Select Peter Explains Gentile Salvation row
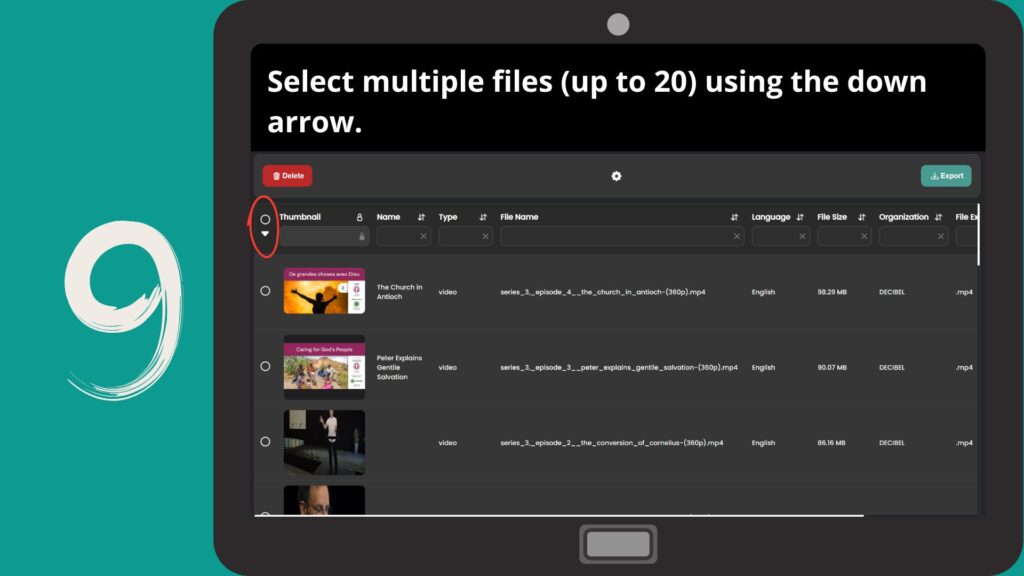 coord(265,366)
